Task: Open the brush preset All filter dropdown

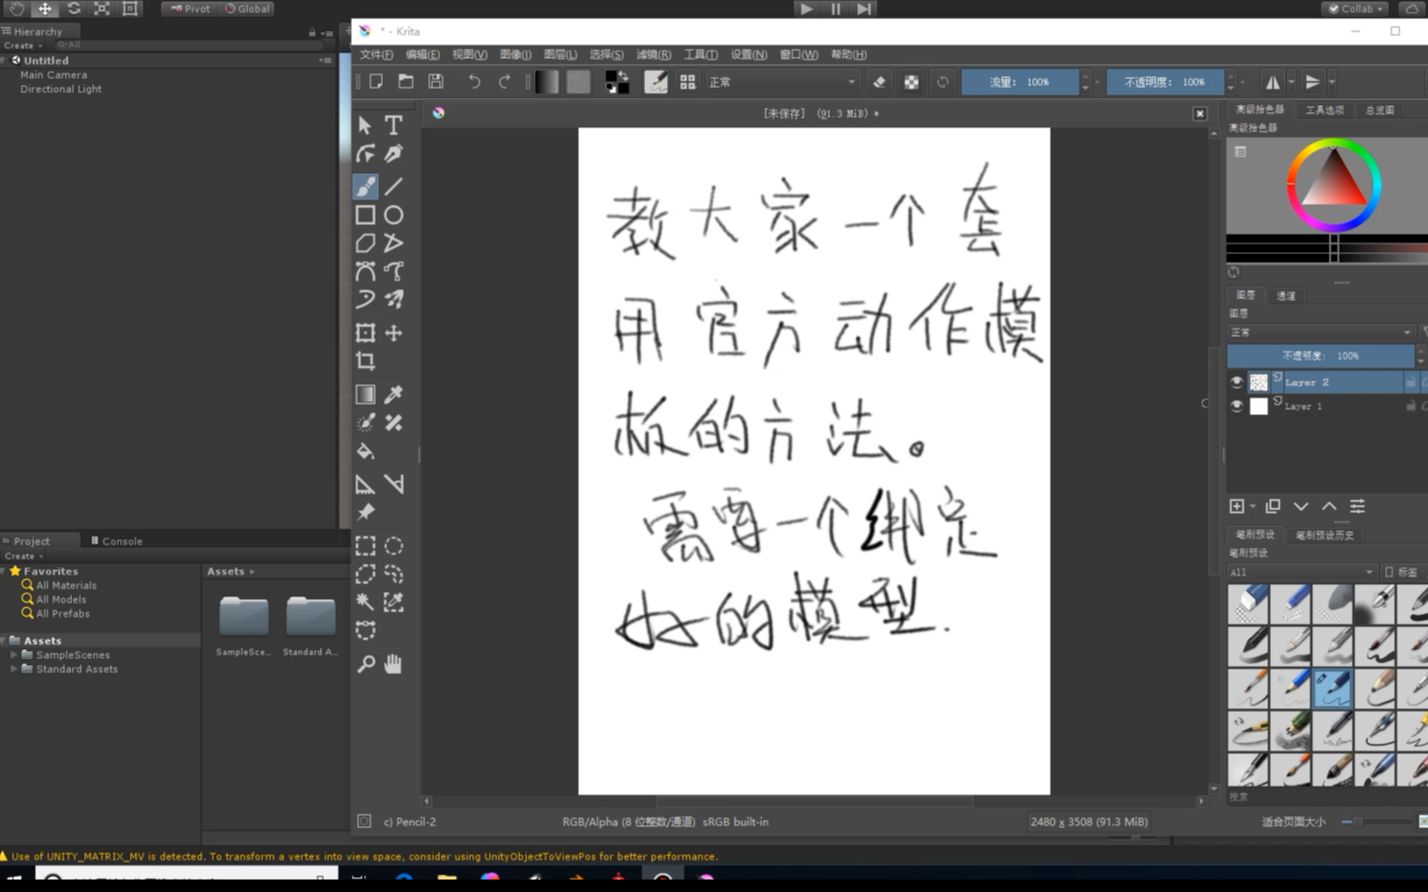Action: [1300, 571]
